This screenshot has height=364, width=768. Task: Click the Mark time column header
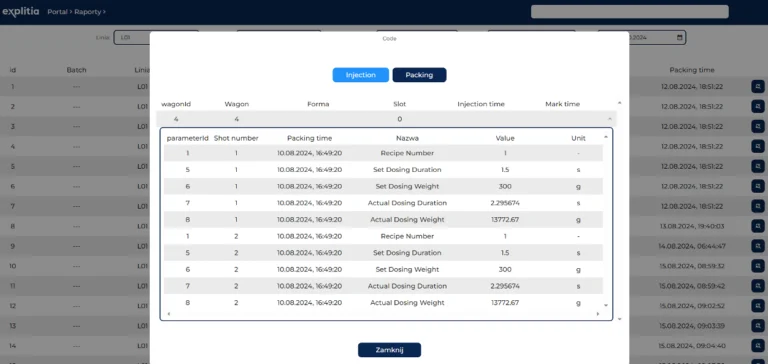pyautogui.click(x=562, y=104)
